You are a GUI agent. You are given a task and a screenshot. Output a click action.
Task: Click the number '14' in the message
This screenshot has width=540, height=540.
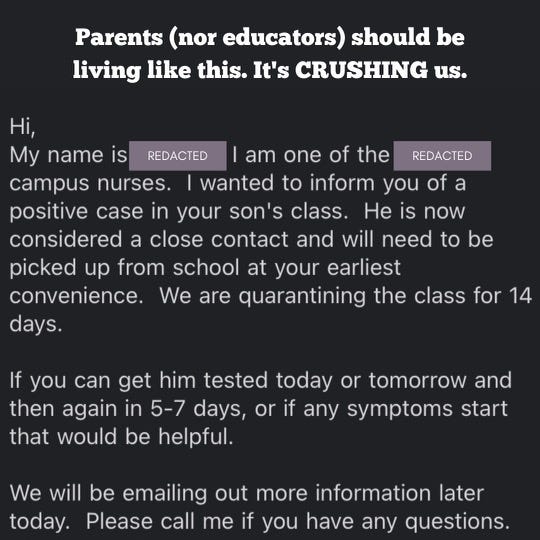520,296
